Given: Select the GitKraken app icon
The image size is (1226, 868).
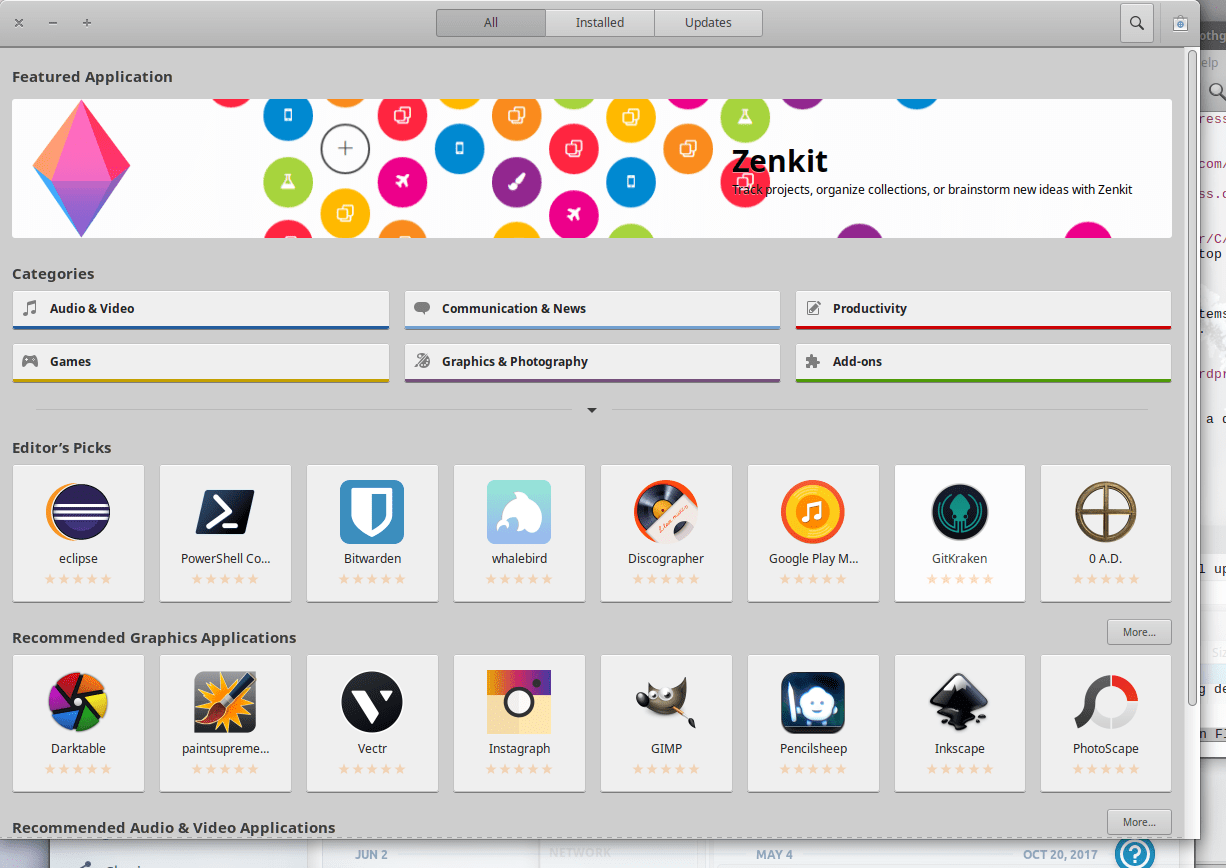Looking at the screenshot, I should click(960, 512).
